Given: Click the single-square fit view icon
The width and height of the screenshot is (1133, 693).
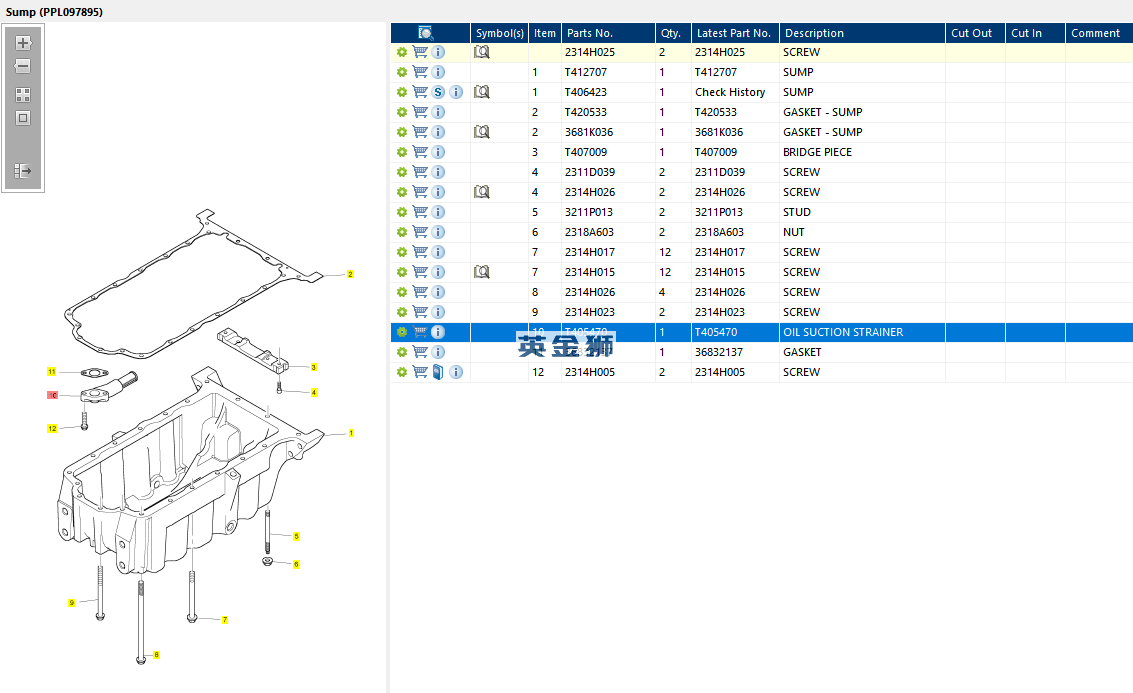Looking at the screenshot, I should pyautogui.click(x=23, y=118).
